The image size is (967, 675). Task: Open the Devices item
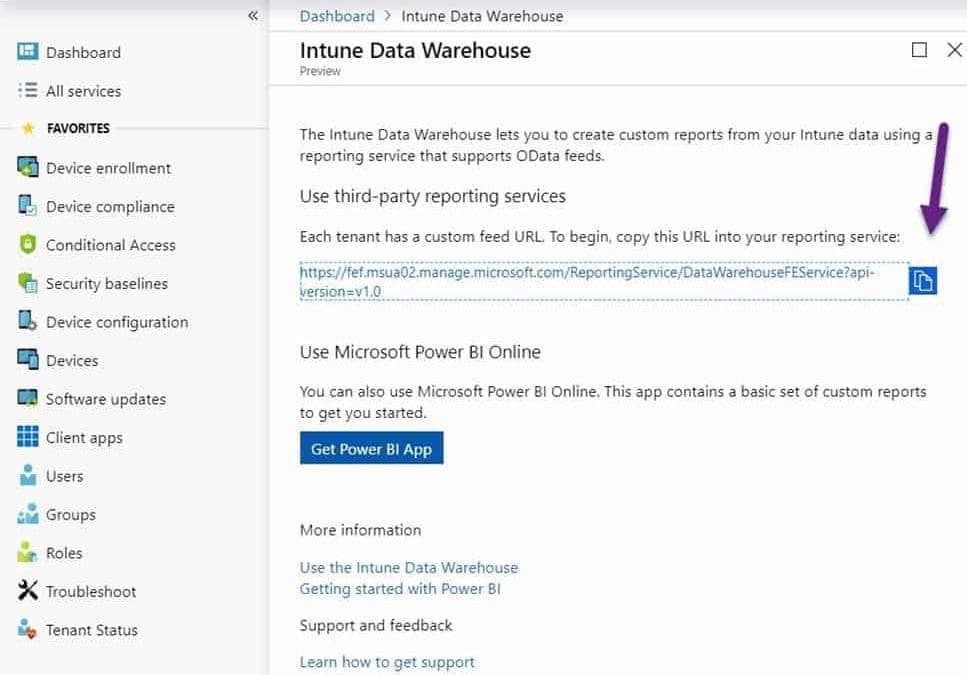click(x=72, y=361)
